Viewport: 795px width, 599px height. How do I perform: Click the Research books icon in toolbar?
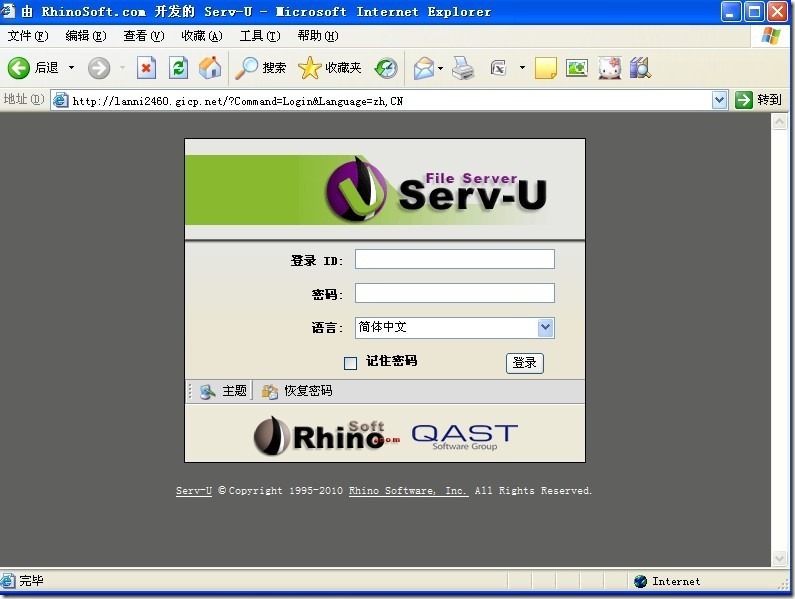click(x=640, y=68)
